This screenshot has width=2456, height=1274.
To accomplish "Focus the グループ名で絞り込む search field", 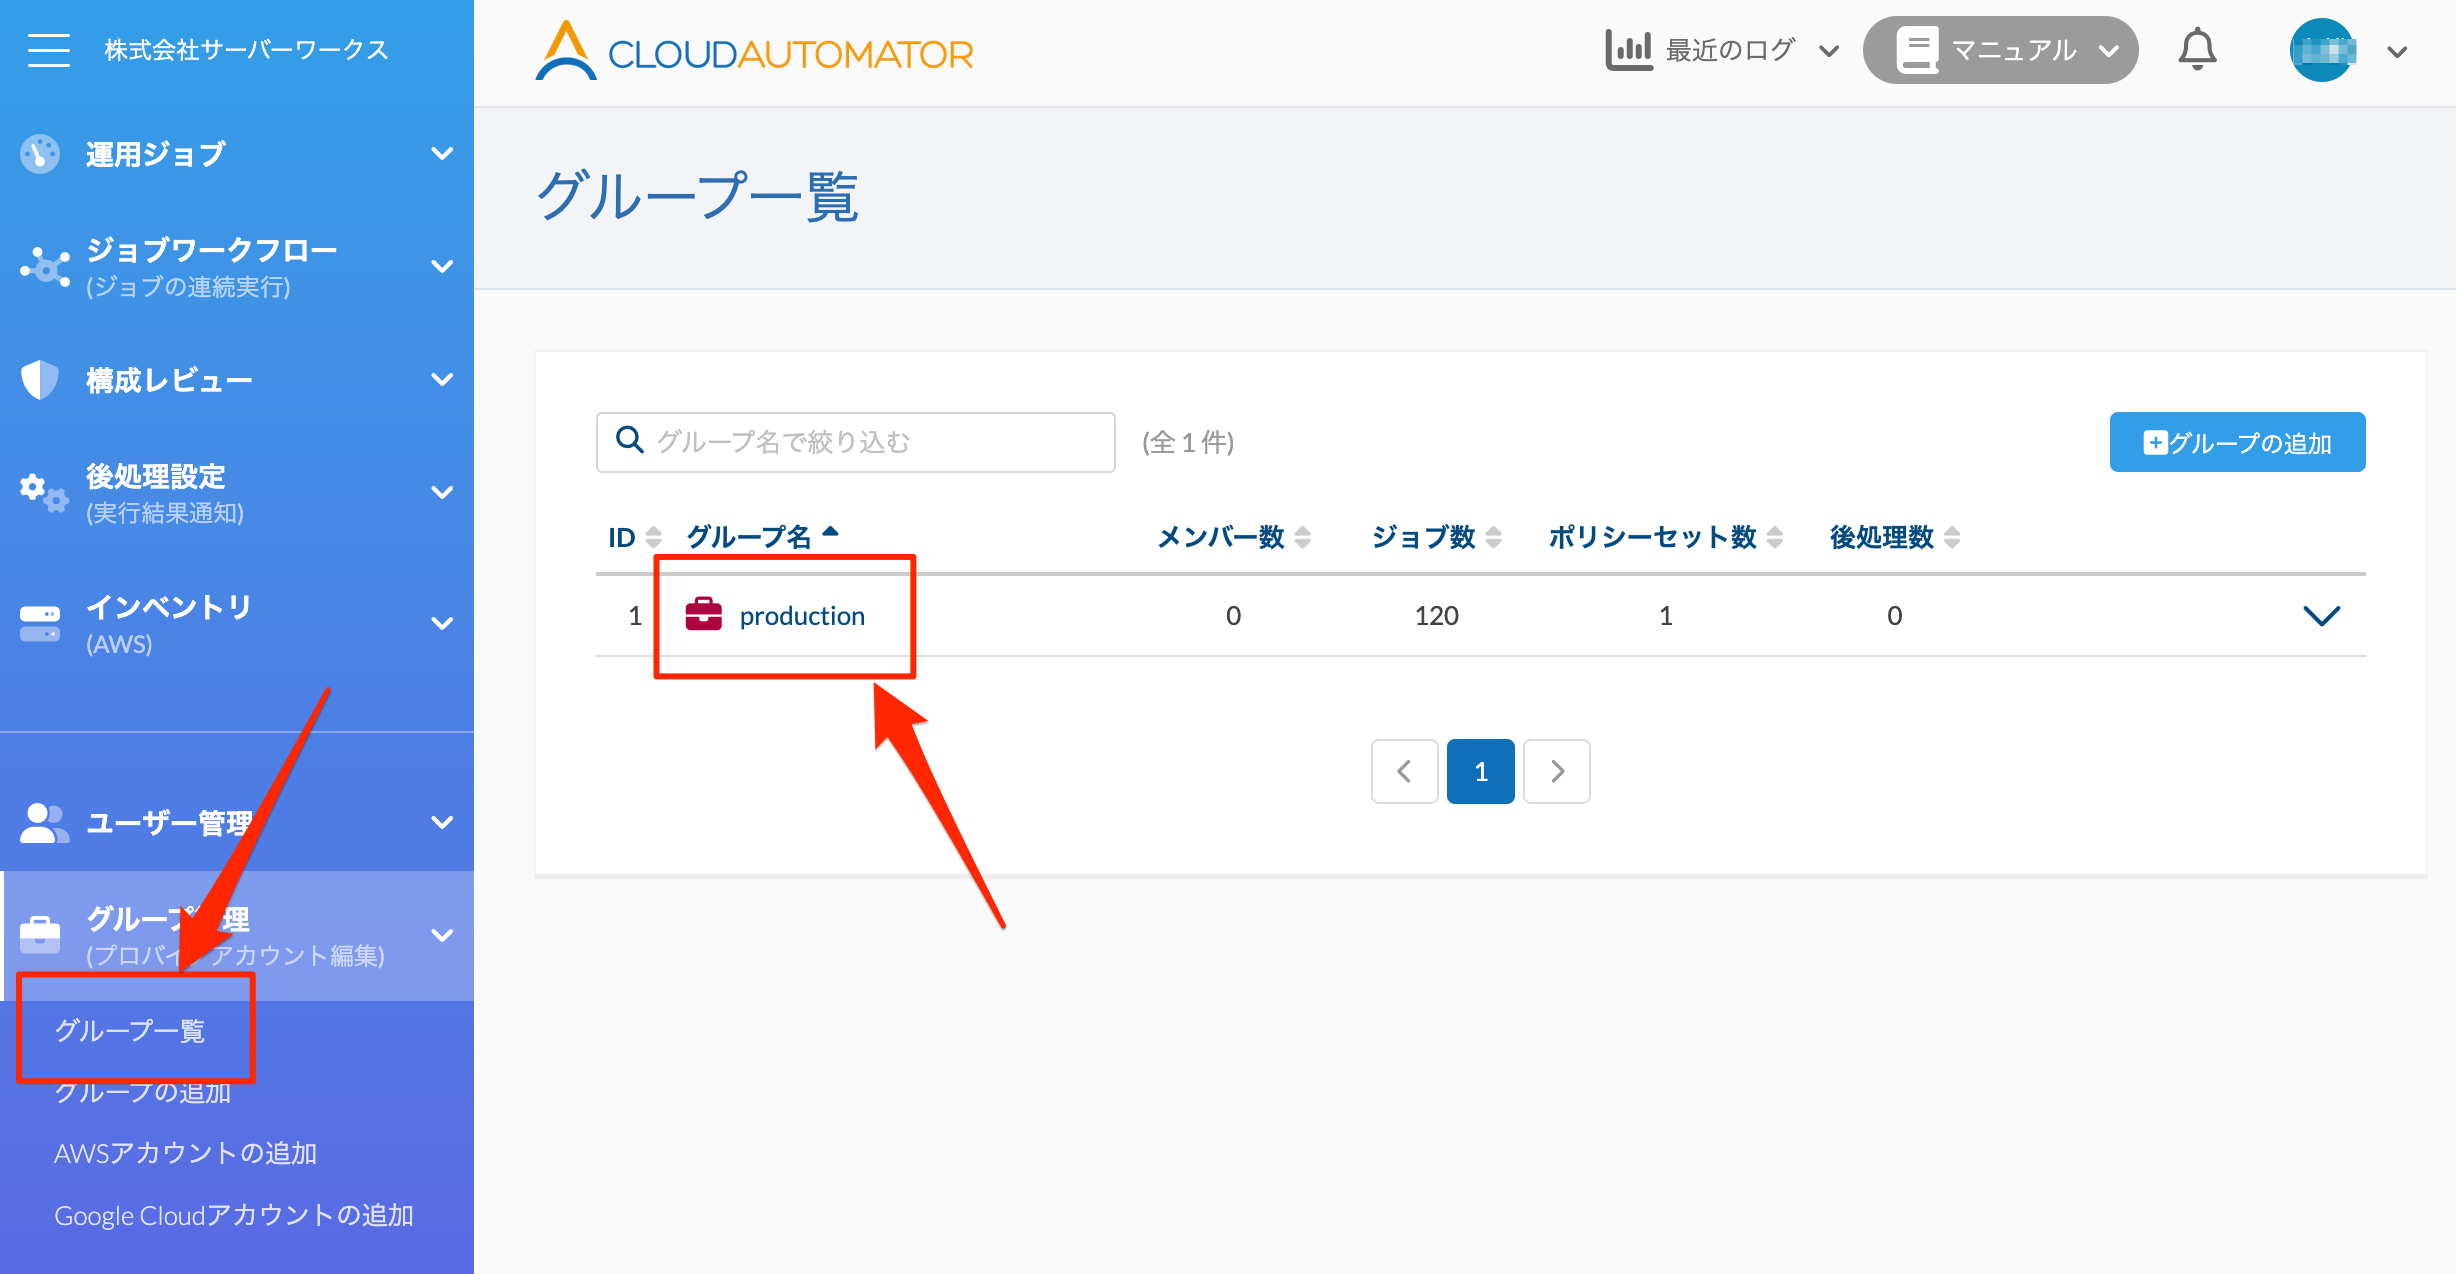I will click(855, 442).
